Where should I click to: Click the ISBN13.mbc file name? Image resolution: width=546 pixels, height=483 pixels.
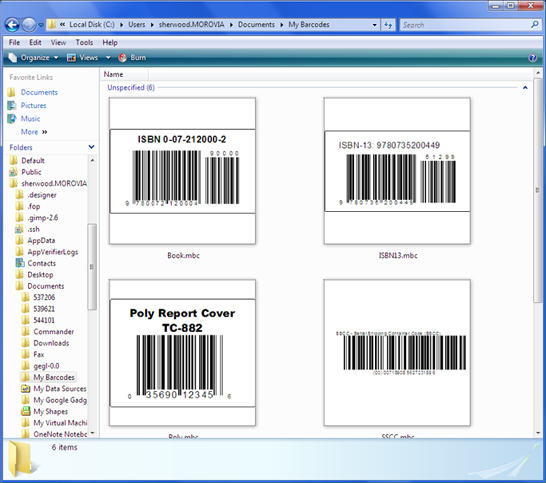click(x=398, y=256)
